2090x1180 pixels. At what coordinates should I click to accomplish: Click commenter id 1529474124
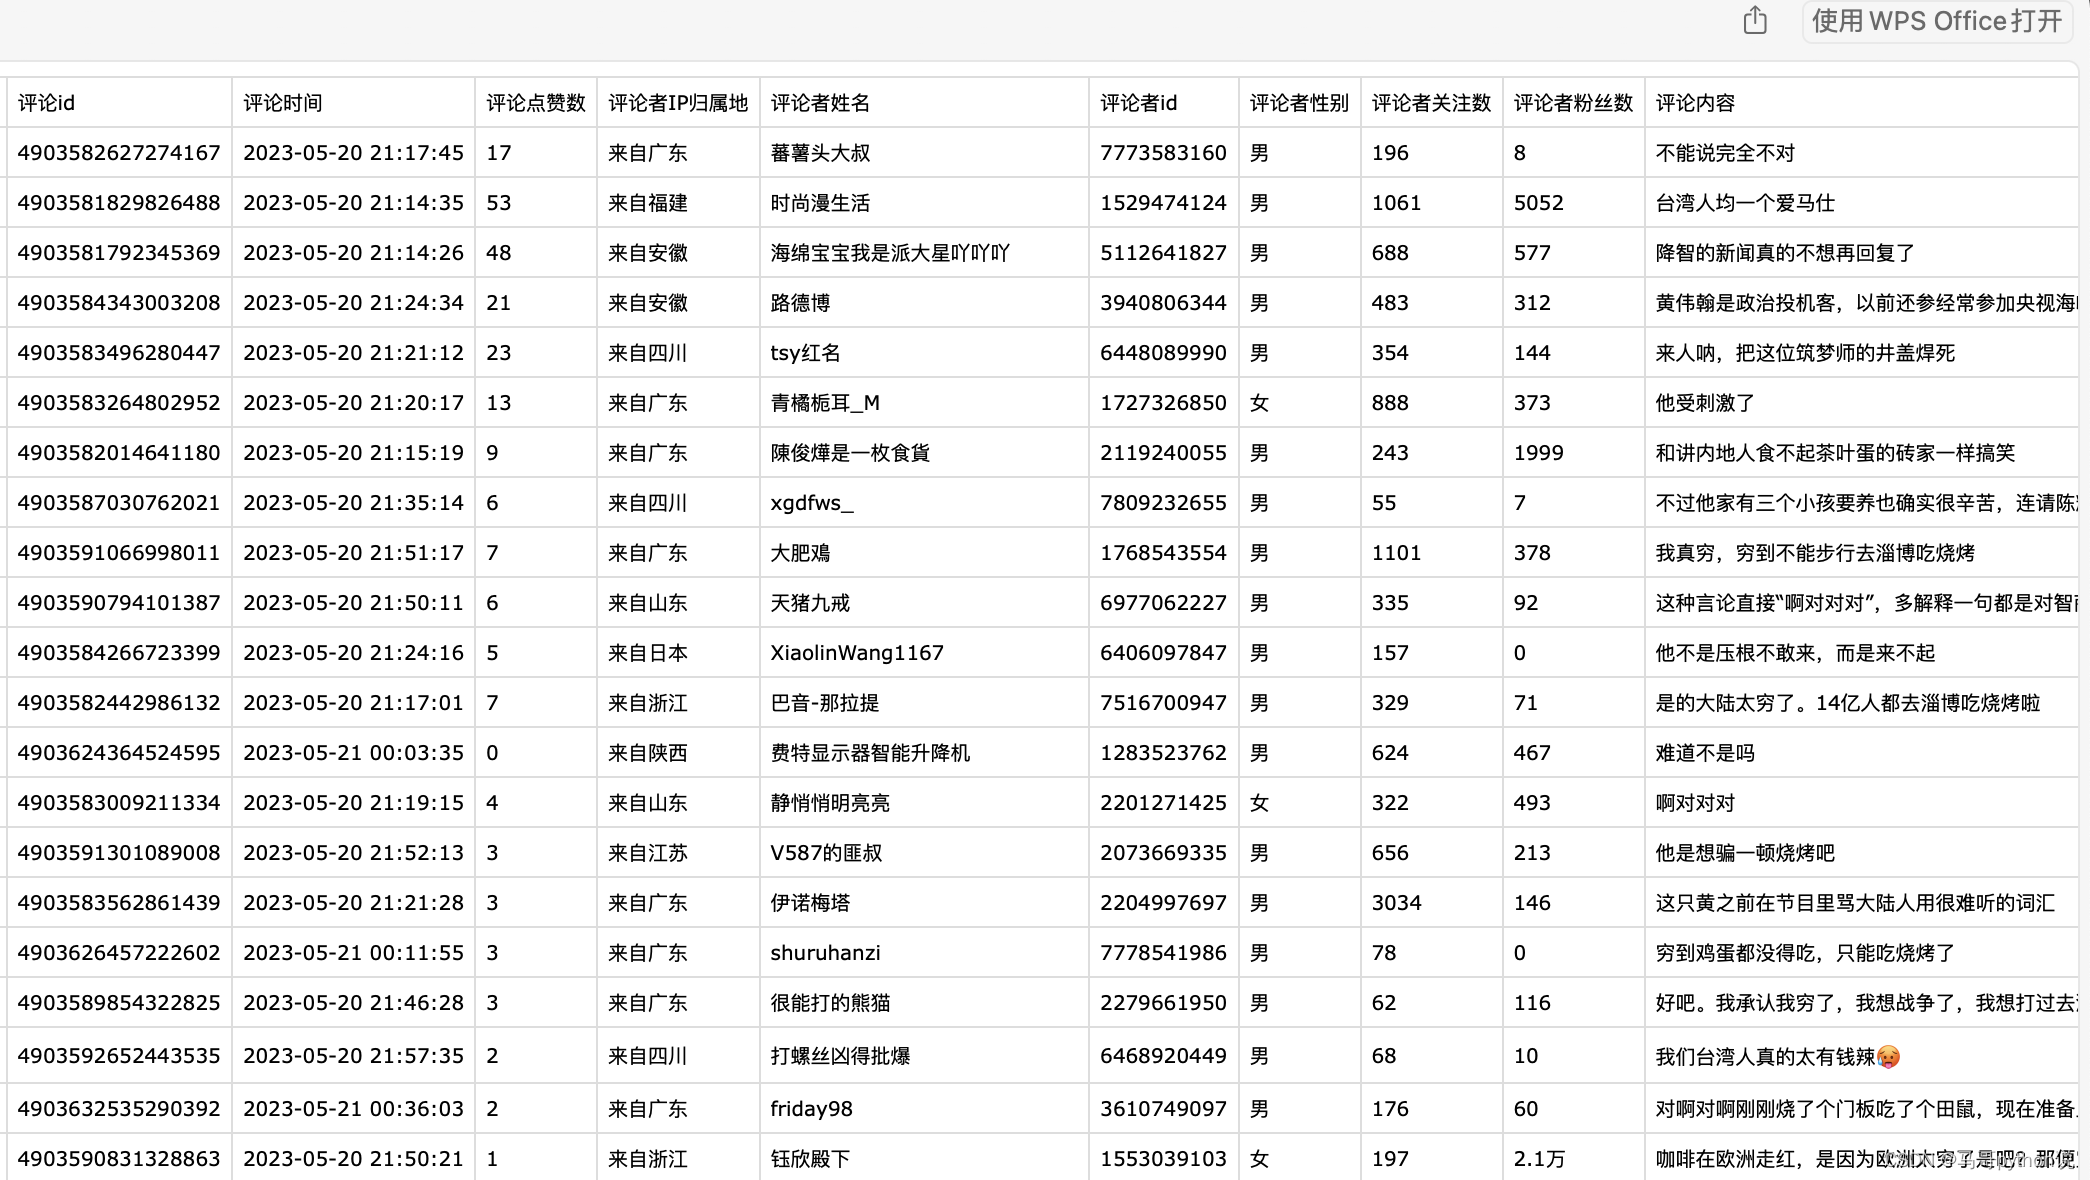pyautogui.click(x=1163, y=203)
